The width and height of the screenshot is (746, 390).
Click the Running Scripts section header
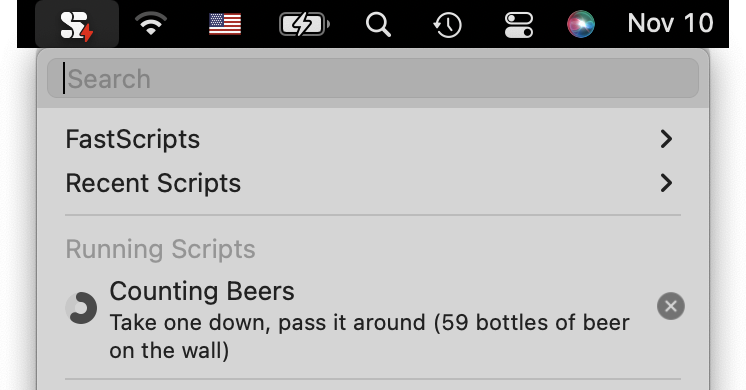point(160,249)
